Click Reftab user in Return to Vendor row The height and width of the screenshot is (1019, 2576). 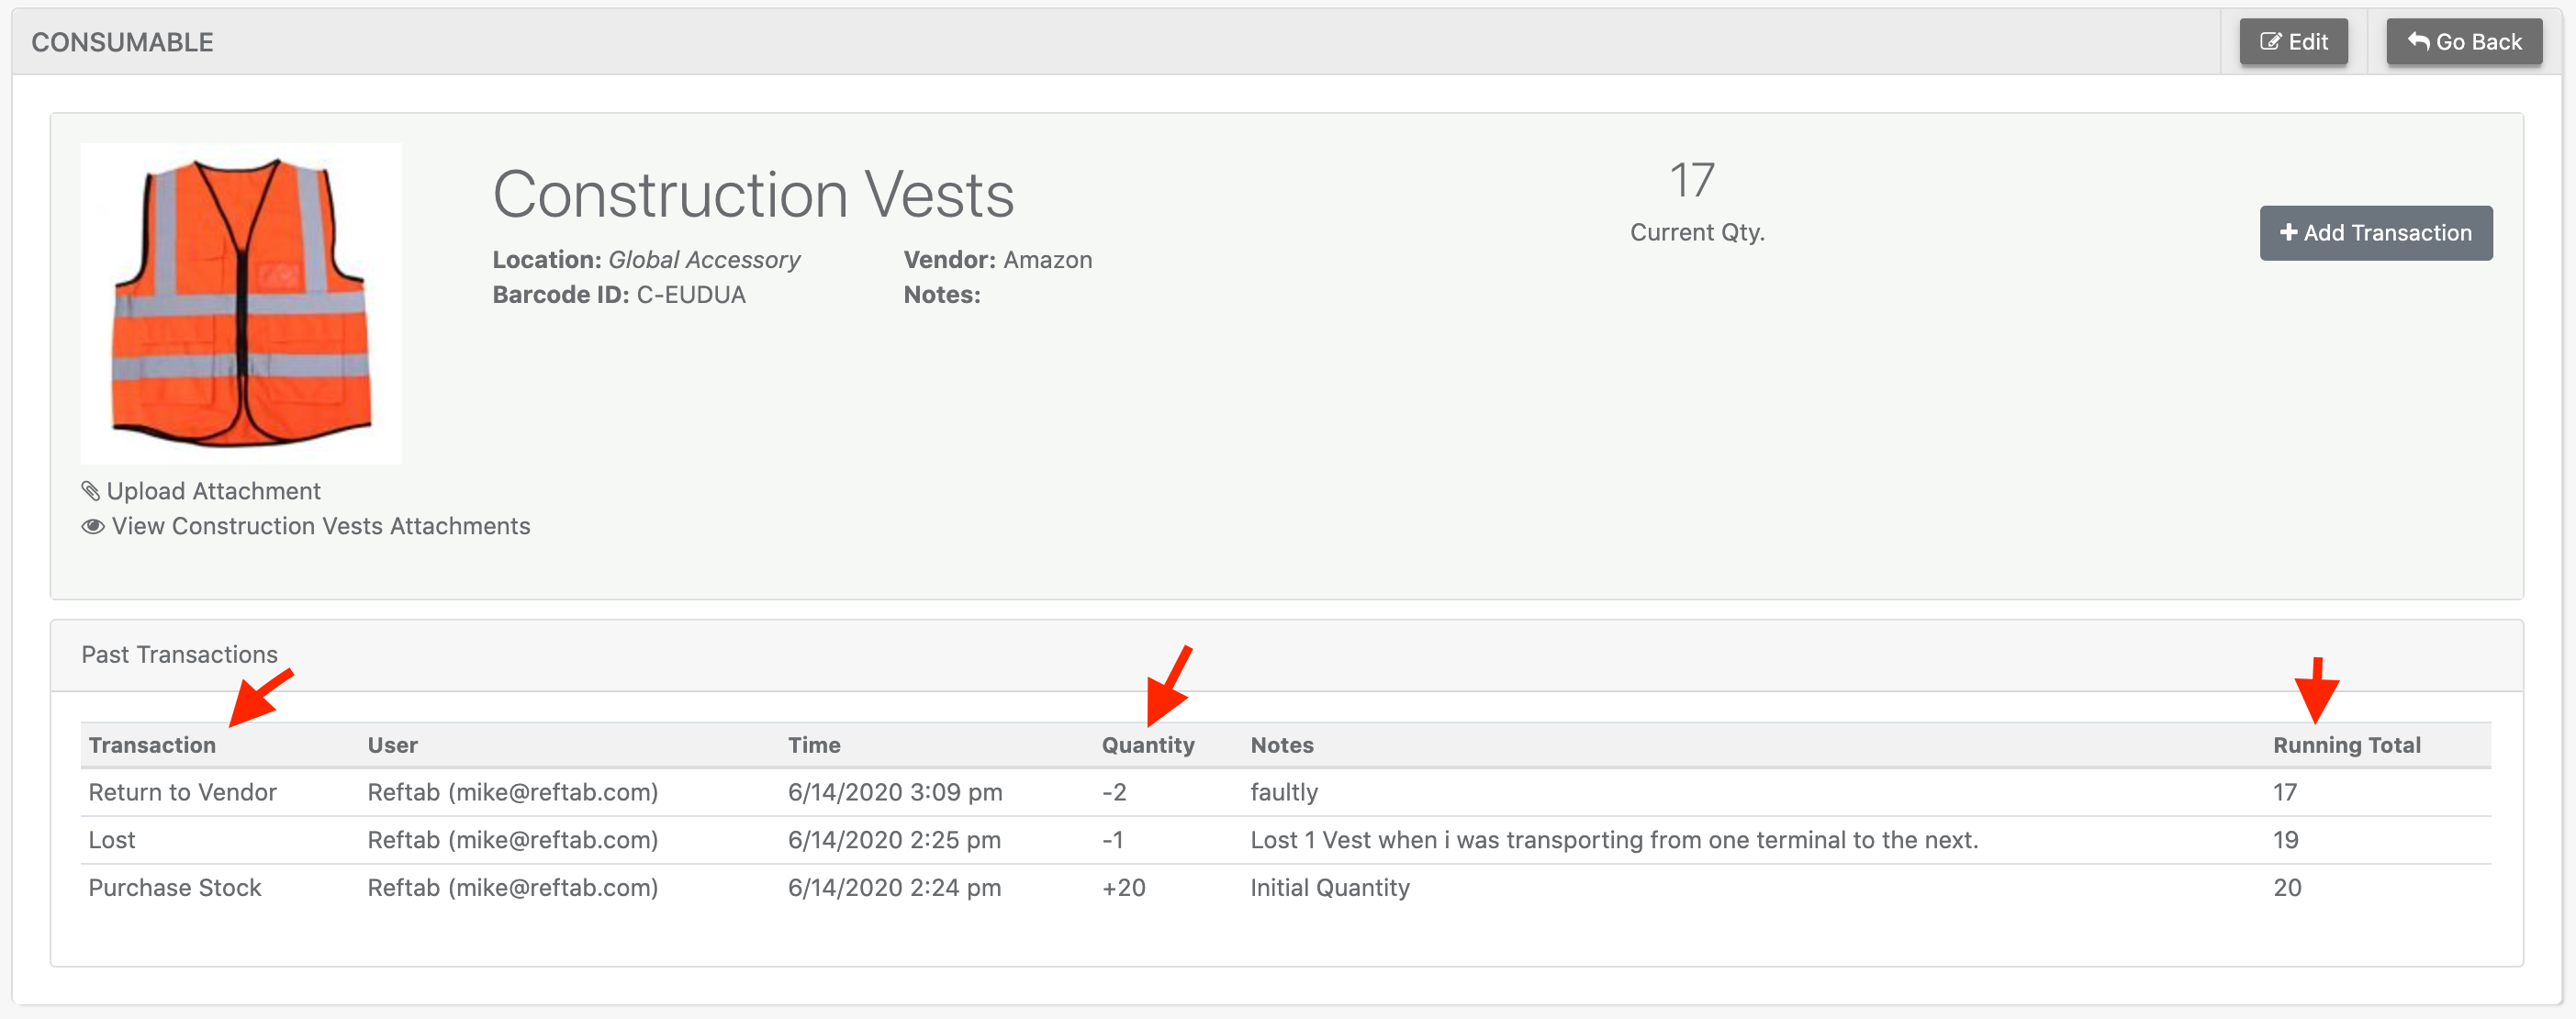pyautogui.click(x=512, y=792)
